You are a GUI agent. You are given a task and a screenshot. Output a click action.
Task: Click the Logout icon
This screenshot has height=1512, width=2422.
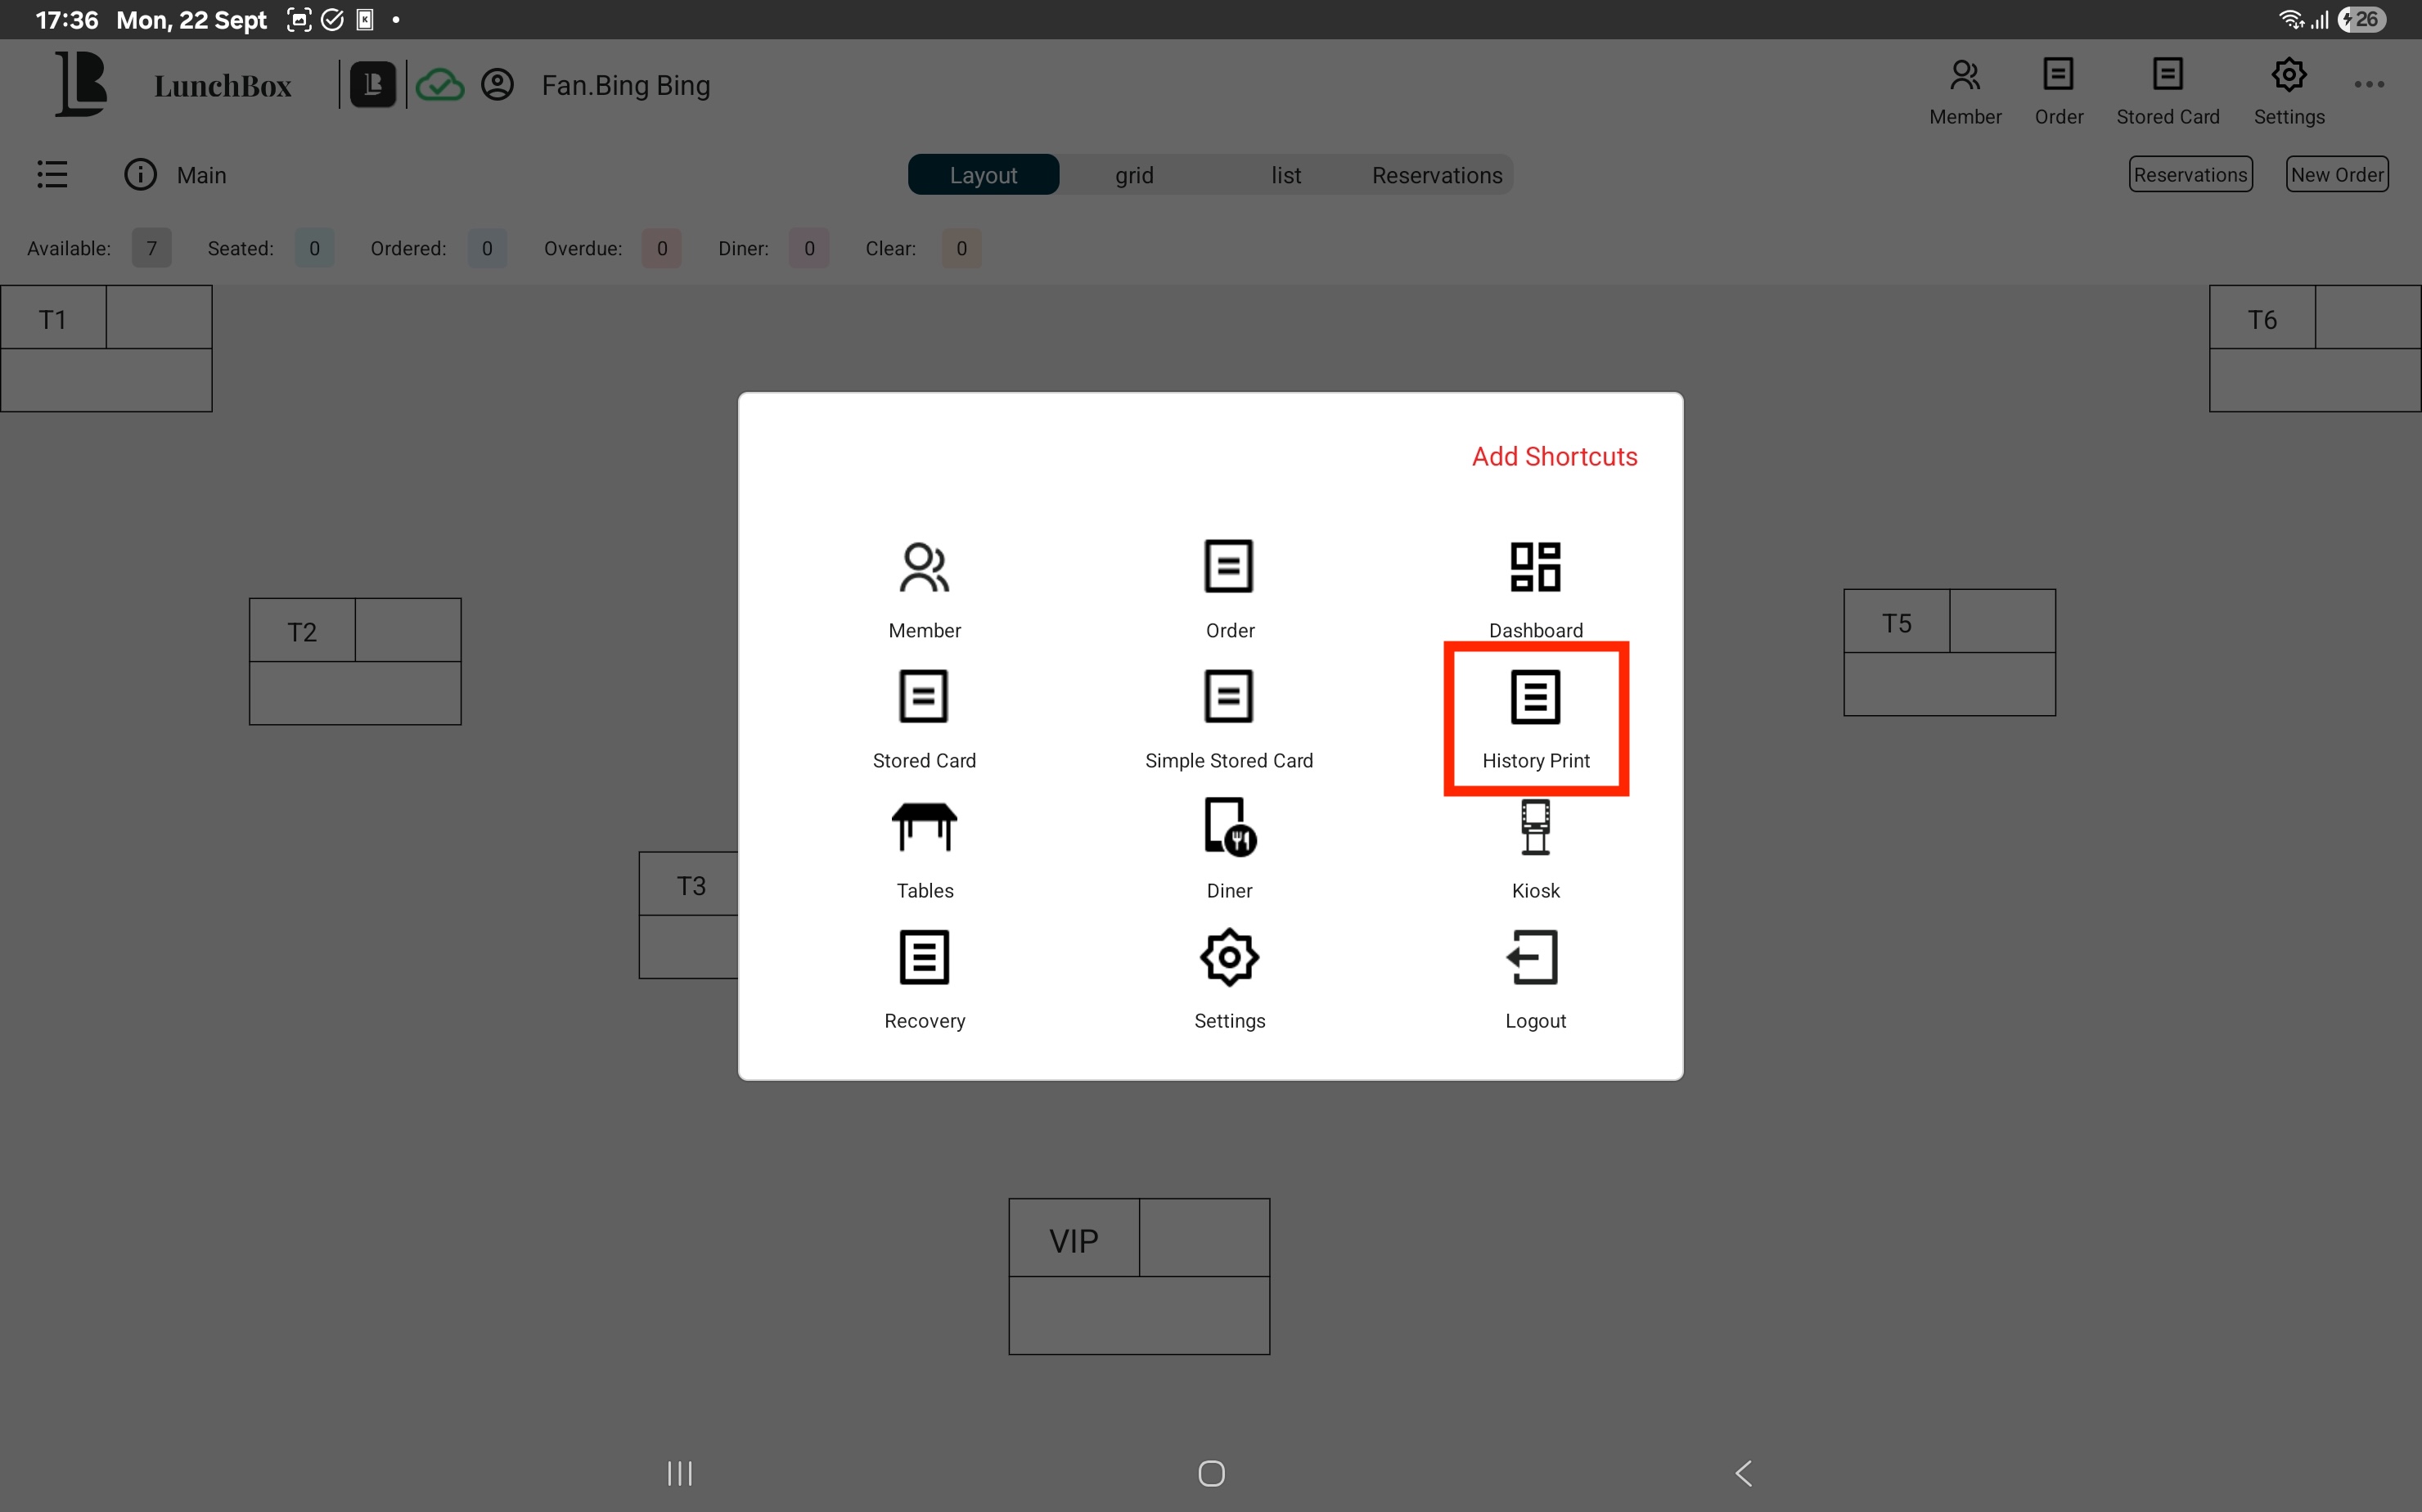tap(1535, 958)
